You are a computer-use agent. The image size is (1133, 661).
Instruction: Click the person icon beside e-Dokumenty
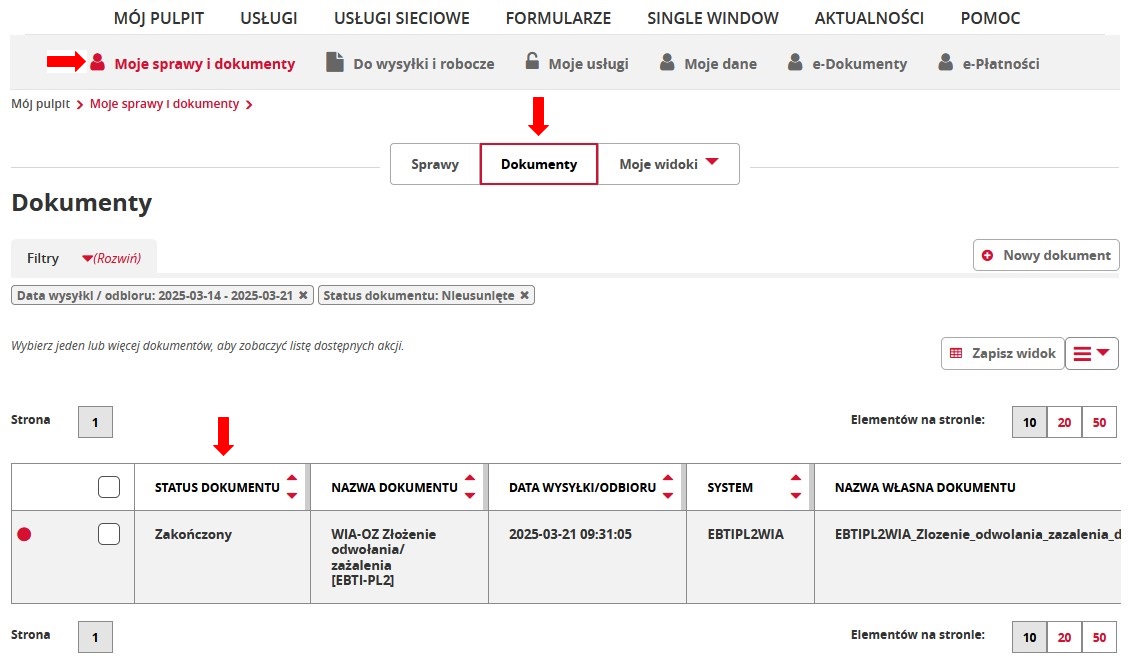[795, 63]
